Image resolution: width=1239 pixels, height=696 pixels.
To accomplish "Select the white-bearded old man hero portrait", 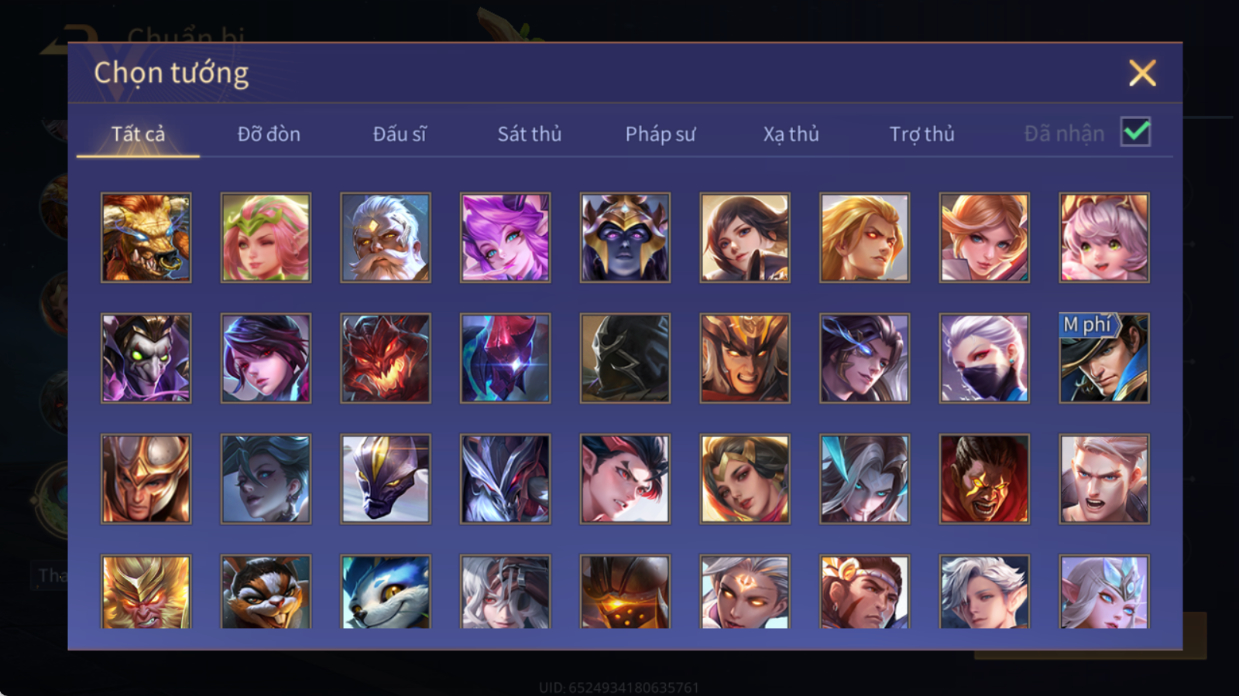I will point(385,238).
